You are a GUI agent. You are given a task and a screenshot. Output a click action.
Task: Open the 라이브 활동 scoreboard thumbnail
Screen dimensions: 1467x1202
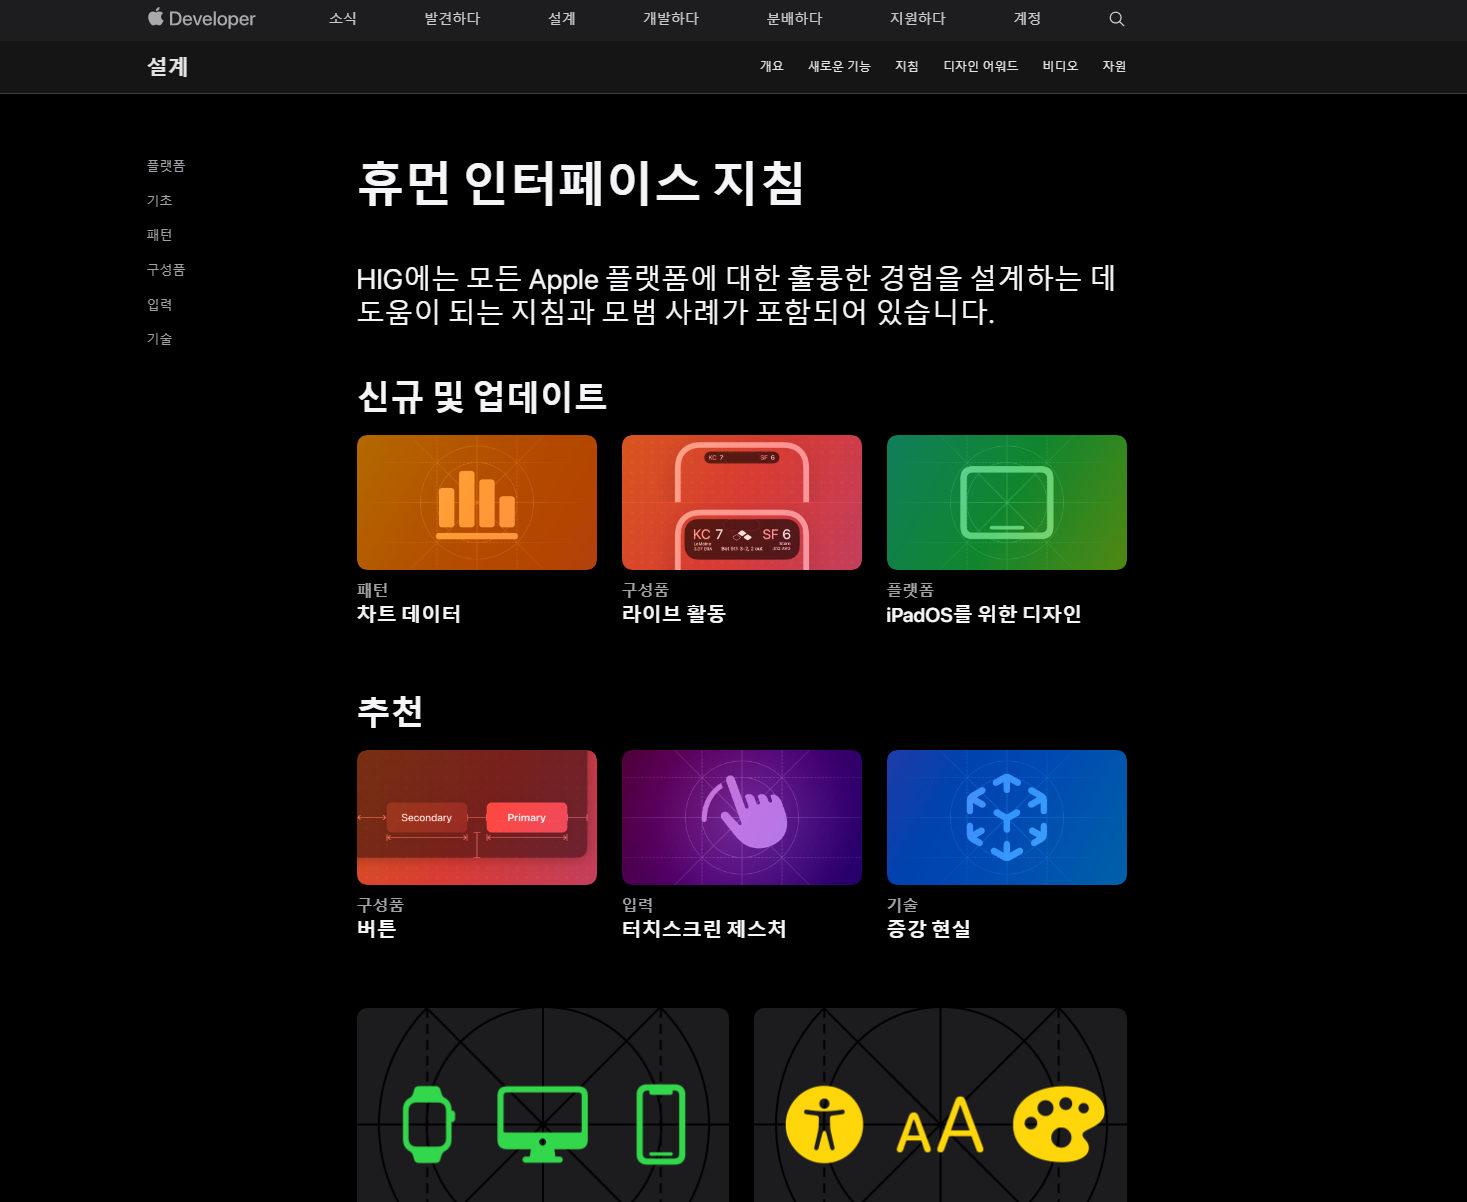(742, 502)
